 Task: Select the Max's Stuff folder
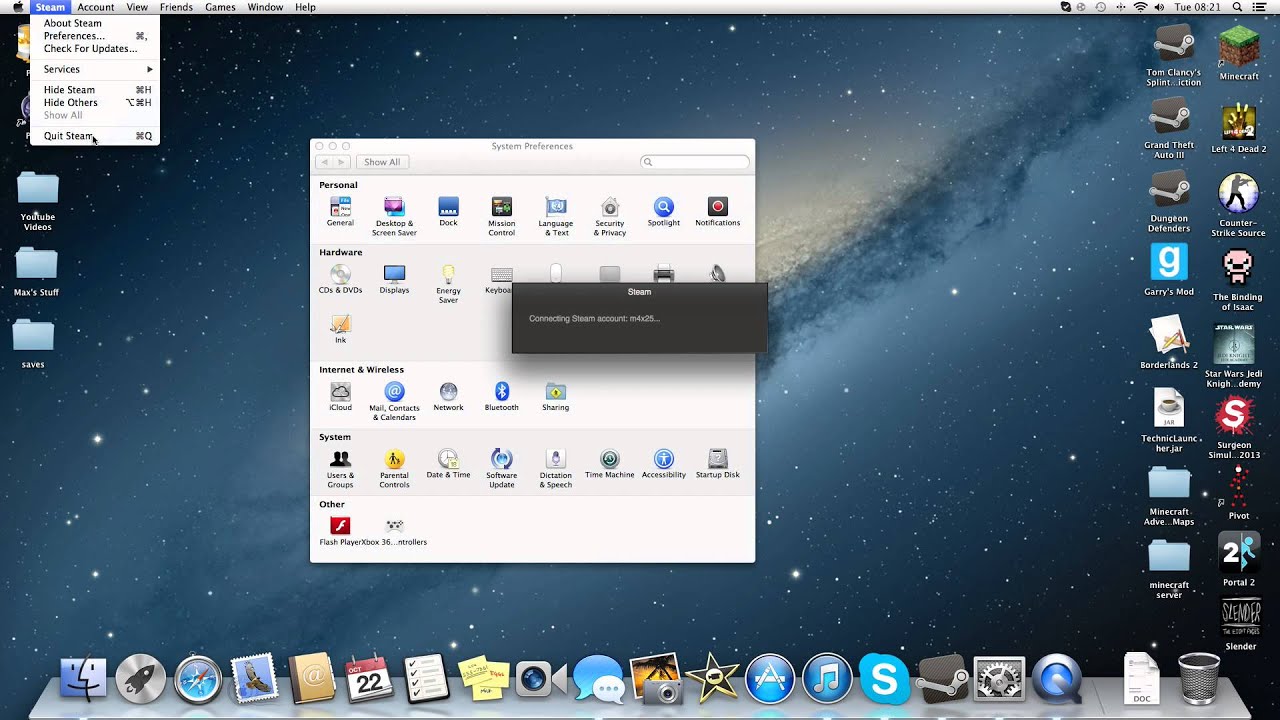37,271
